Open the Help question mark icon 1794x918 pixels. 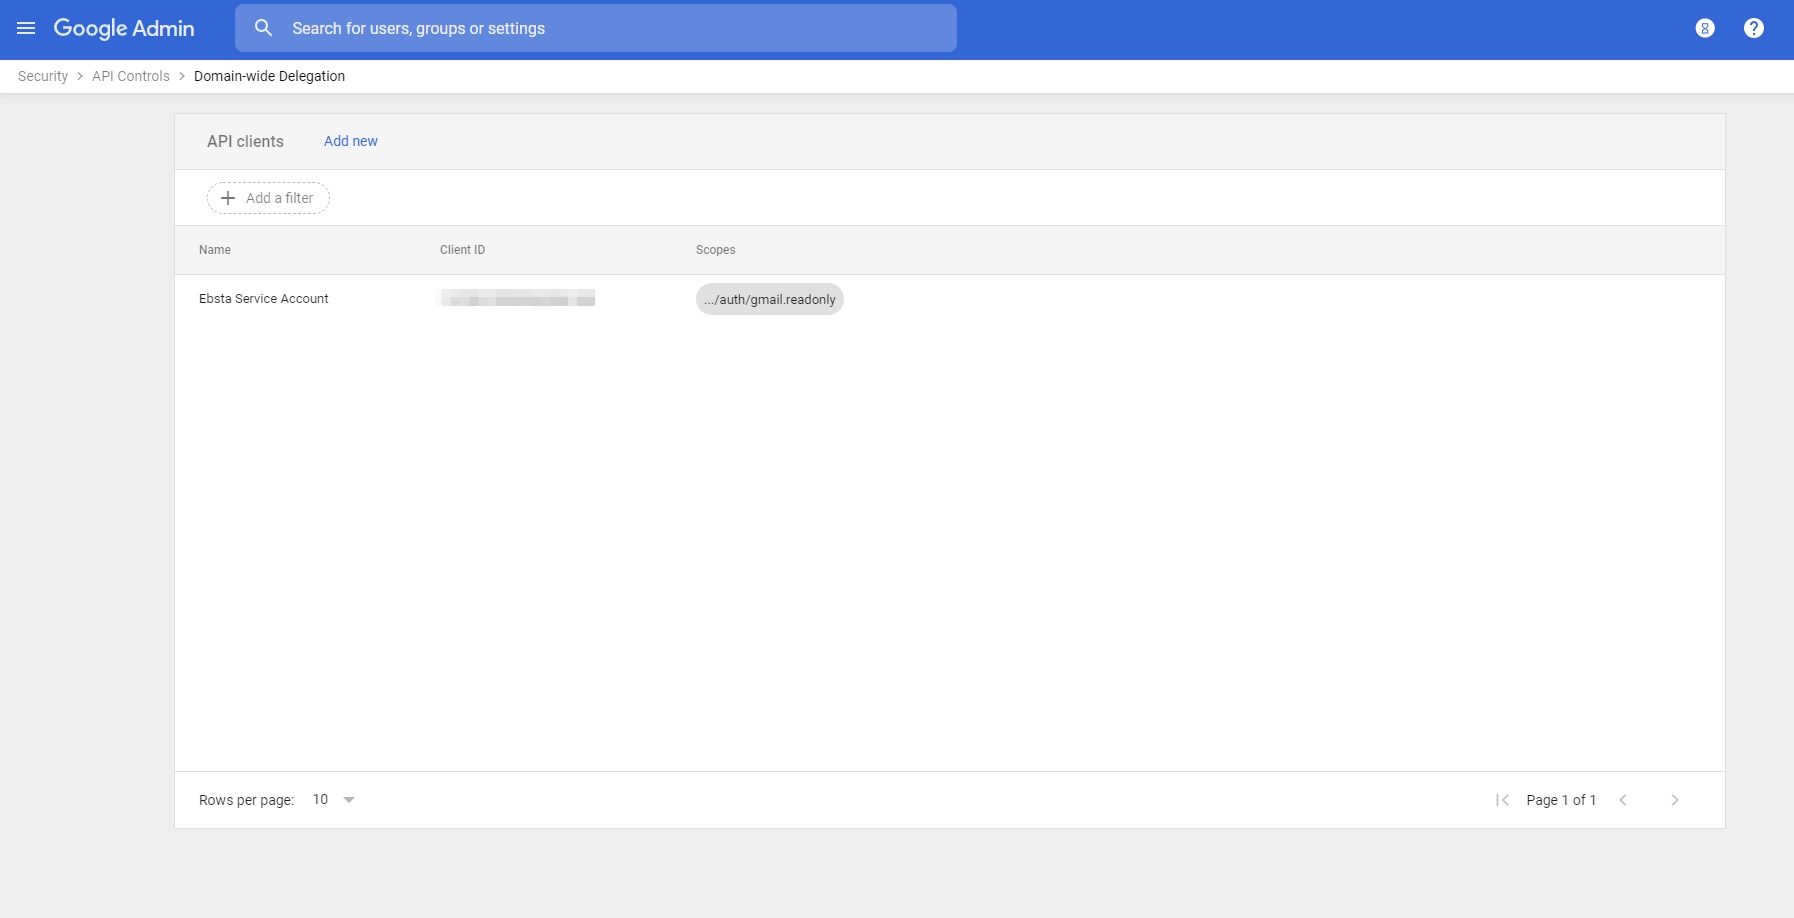1753,28
